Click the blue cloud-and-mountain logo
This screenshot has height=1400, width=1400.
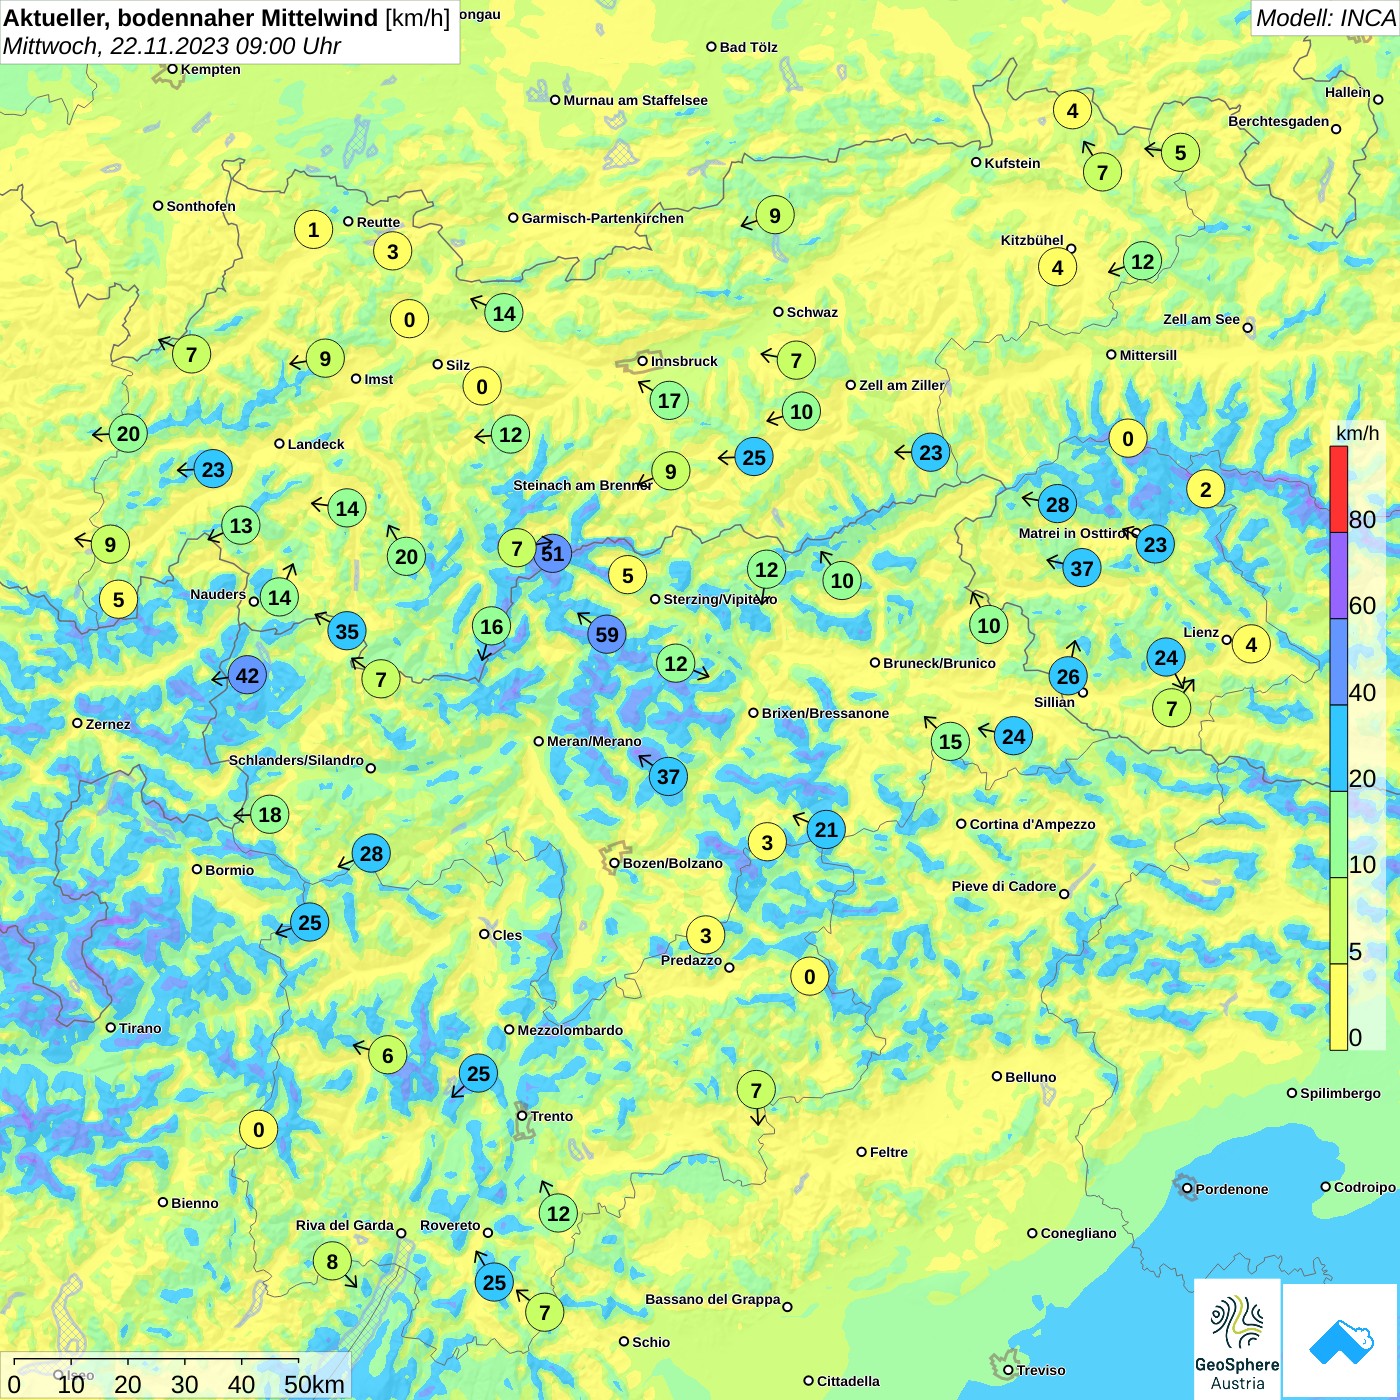point(1340,1340)
